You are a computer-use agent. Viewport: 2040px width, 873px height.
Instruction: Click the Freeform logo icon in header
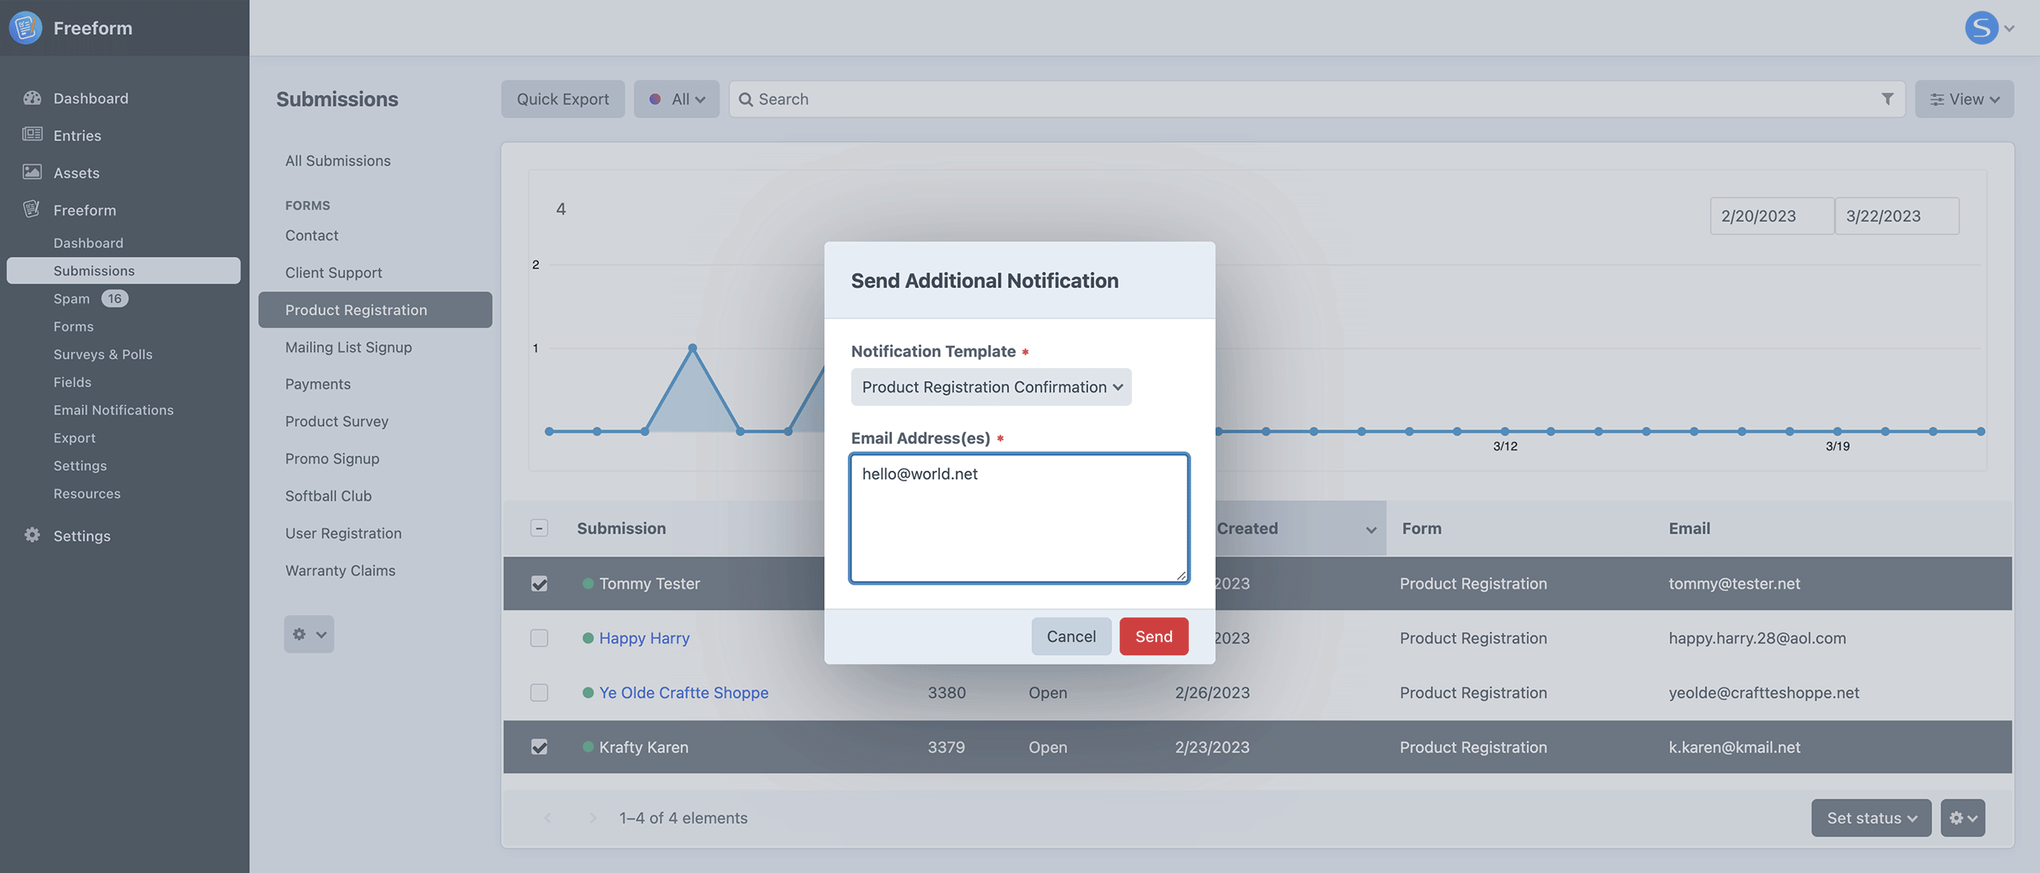[x=26, y=28]
